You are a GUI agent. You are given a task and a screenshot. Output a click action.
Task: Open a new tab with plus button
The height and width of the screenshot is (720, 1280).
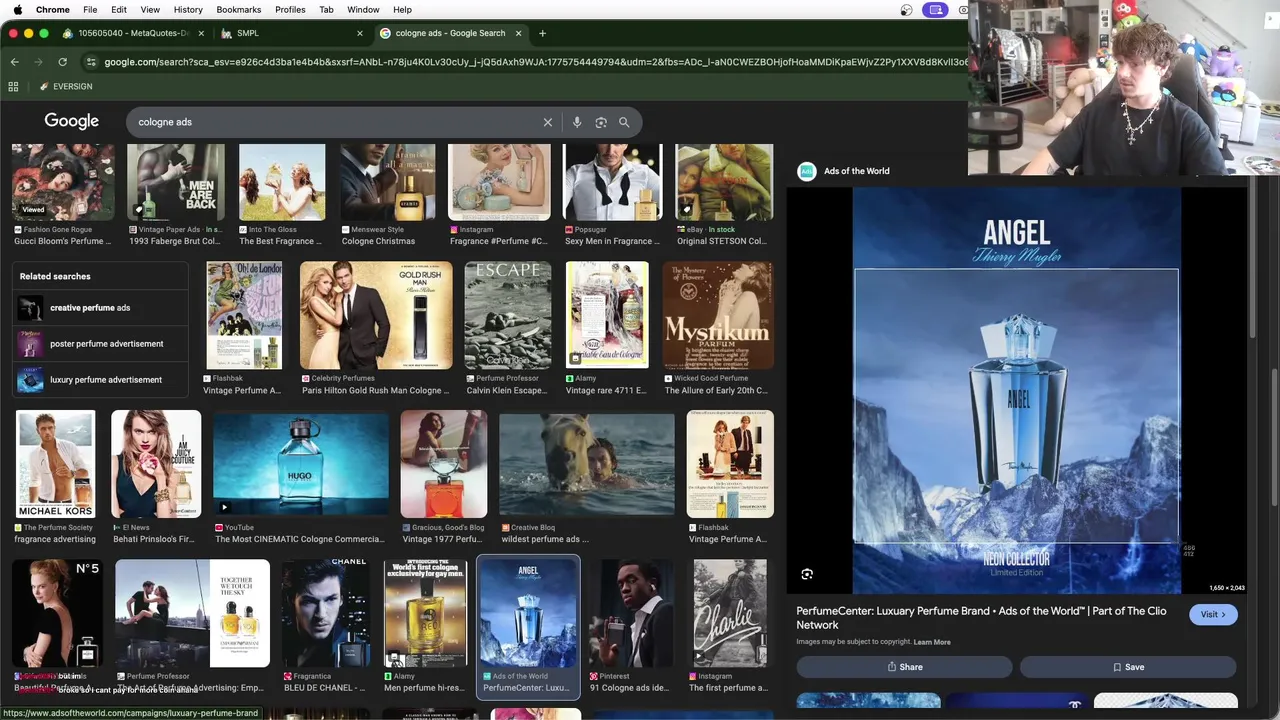coord(542,33)
